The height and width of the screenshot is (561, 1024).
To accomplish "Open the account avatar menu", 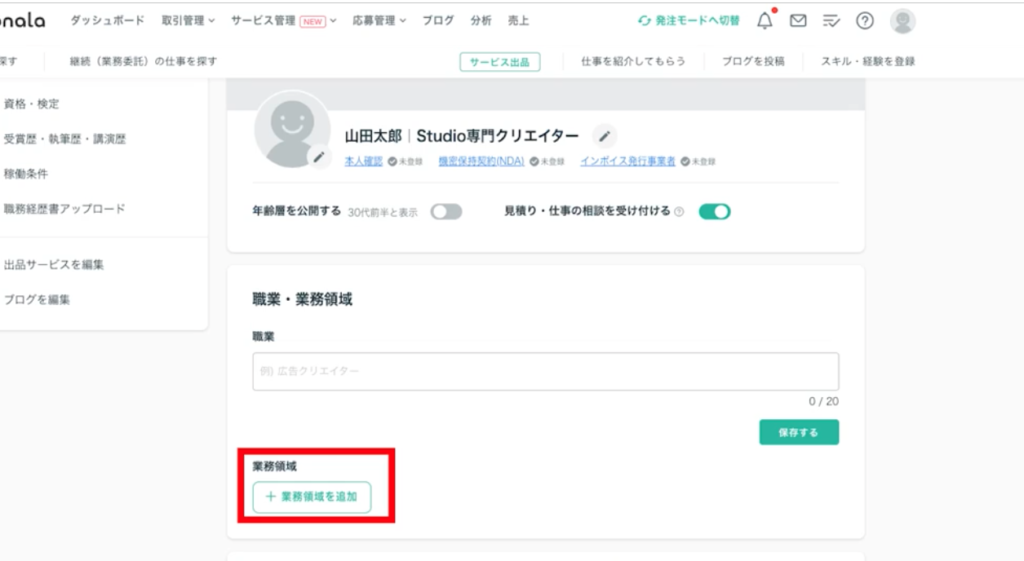I will tap(903, 21).
